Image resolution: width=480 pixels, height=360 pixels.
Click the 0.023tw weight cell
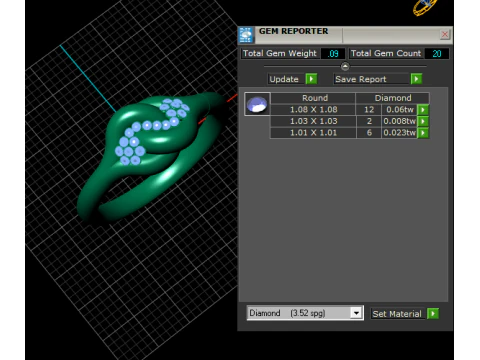pos(399,133)
